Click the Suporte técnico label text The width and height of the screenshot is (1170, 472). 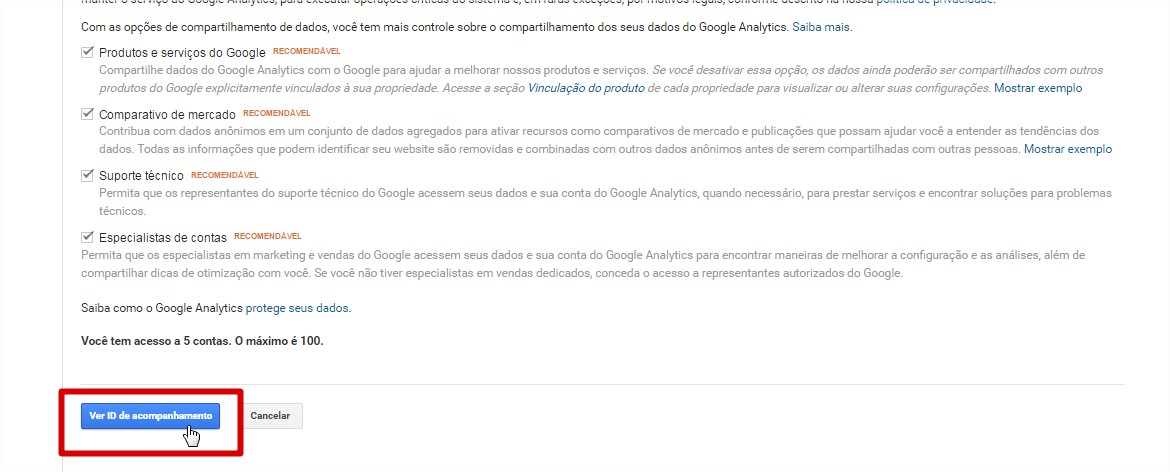(141, 176)
